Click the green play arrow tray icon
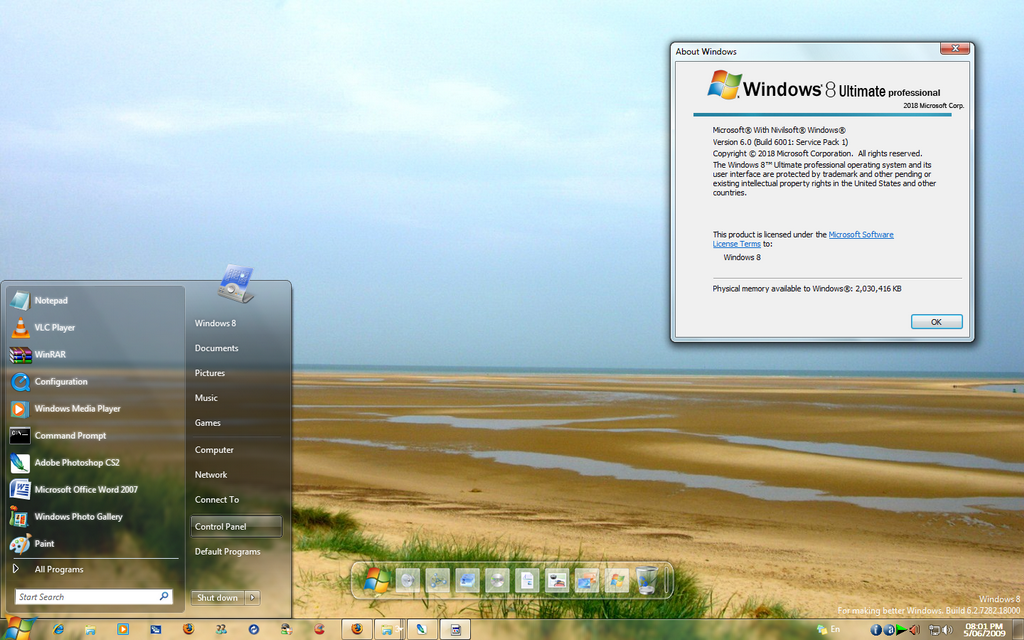The image size is (1024, 640). 902,630
